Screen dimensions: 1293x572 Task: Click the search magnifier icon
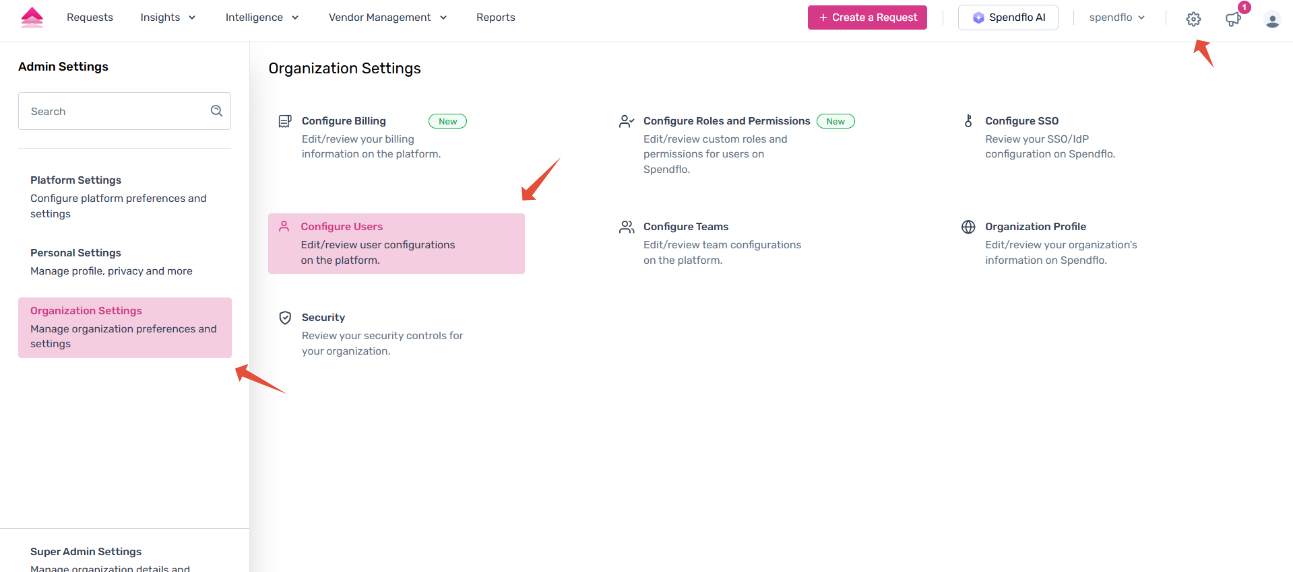(216, 111)
